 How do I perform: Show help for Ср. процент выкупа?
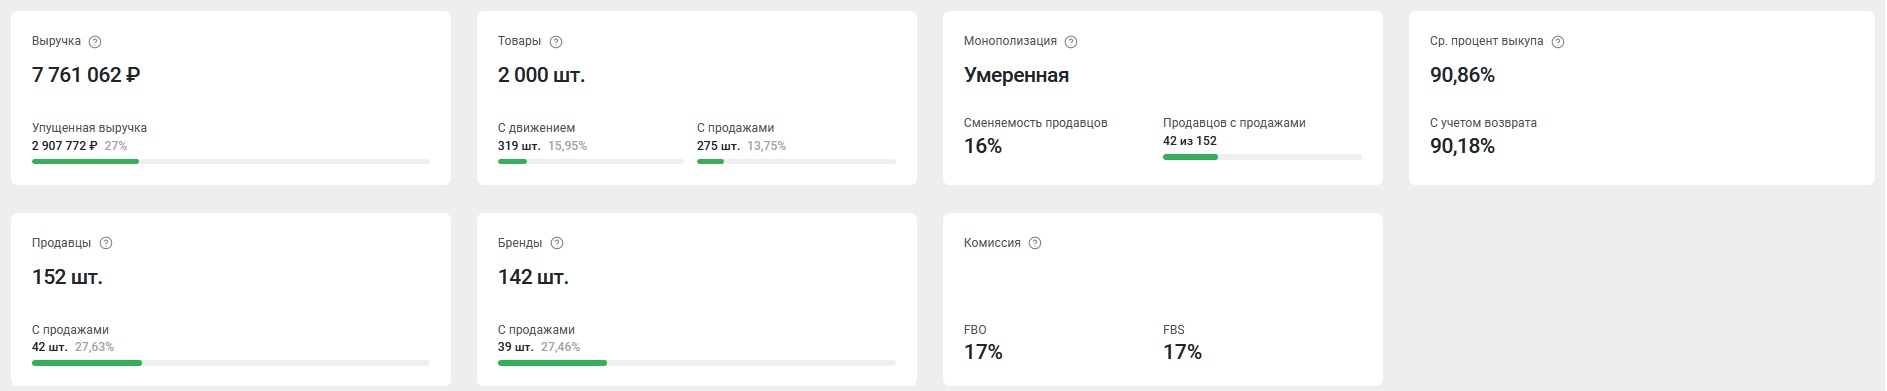1558,42
